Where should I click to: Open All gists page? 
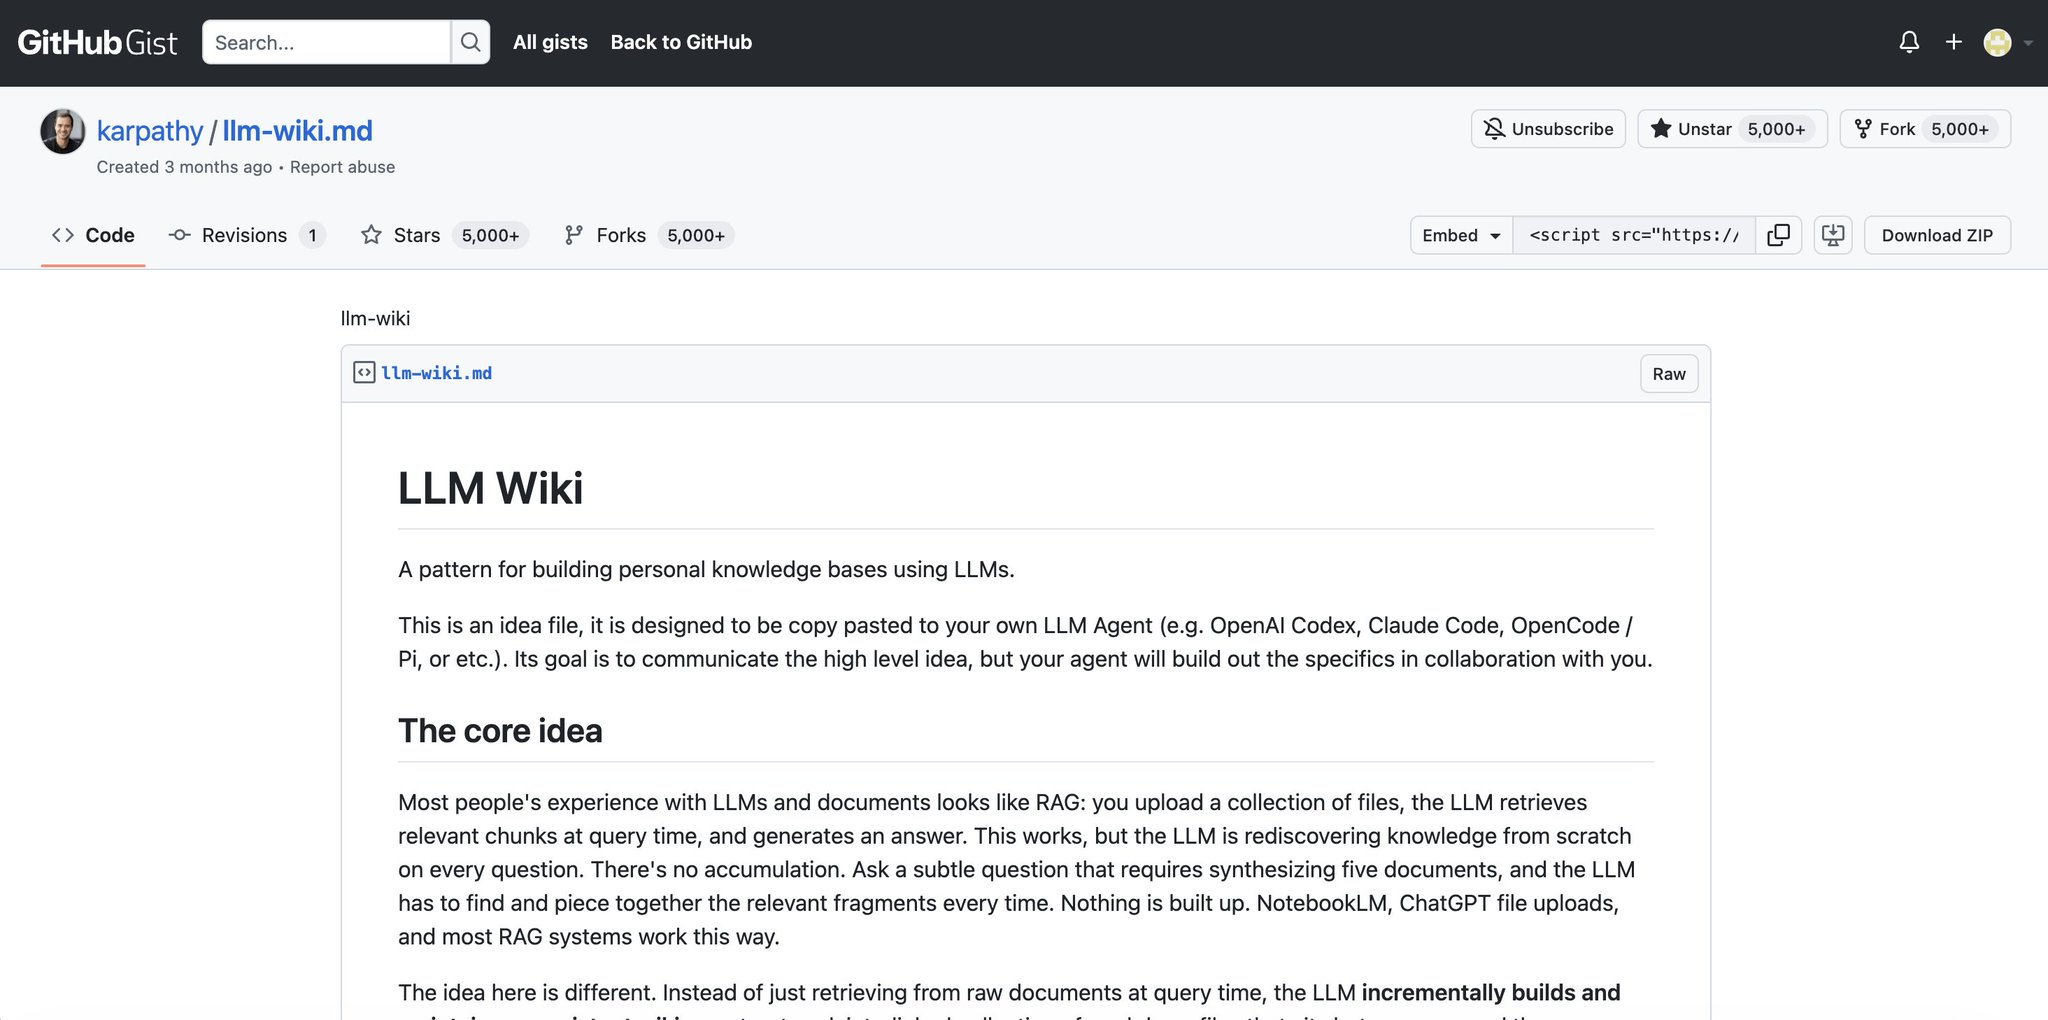[550, 42]
